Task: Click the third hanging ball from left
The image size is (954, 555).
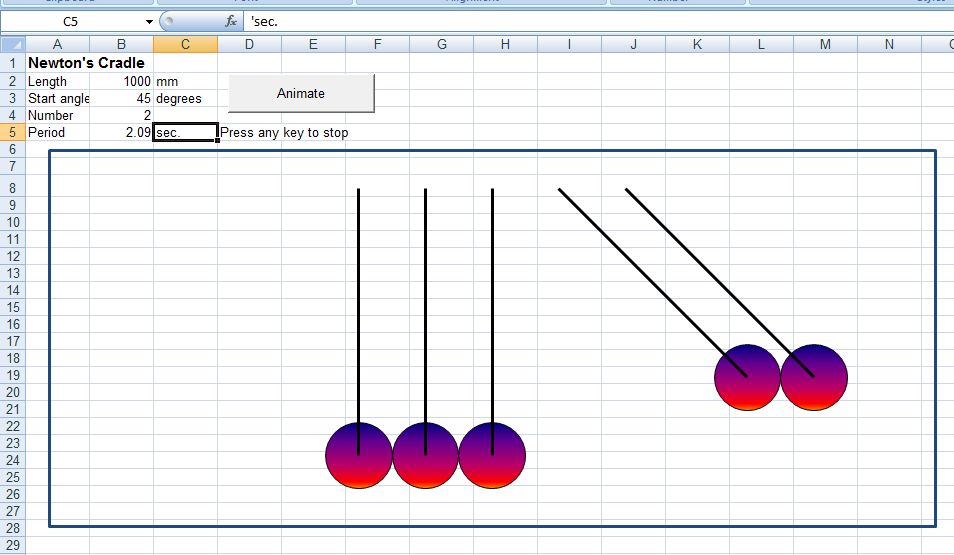Action: (x=492, y=455)
